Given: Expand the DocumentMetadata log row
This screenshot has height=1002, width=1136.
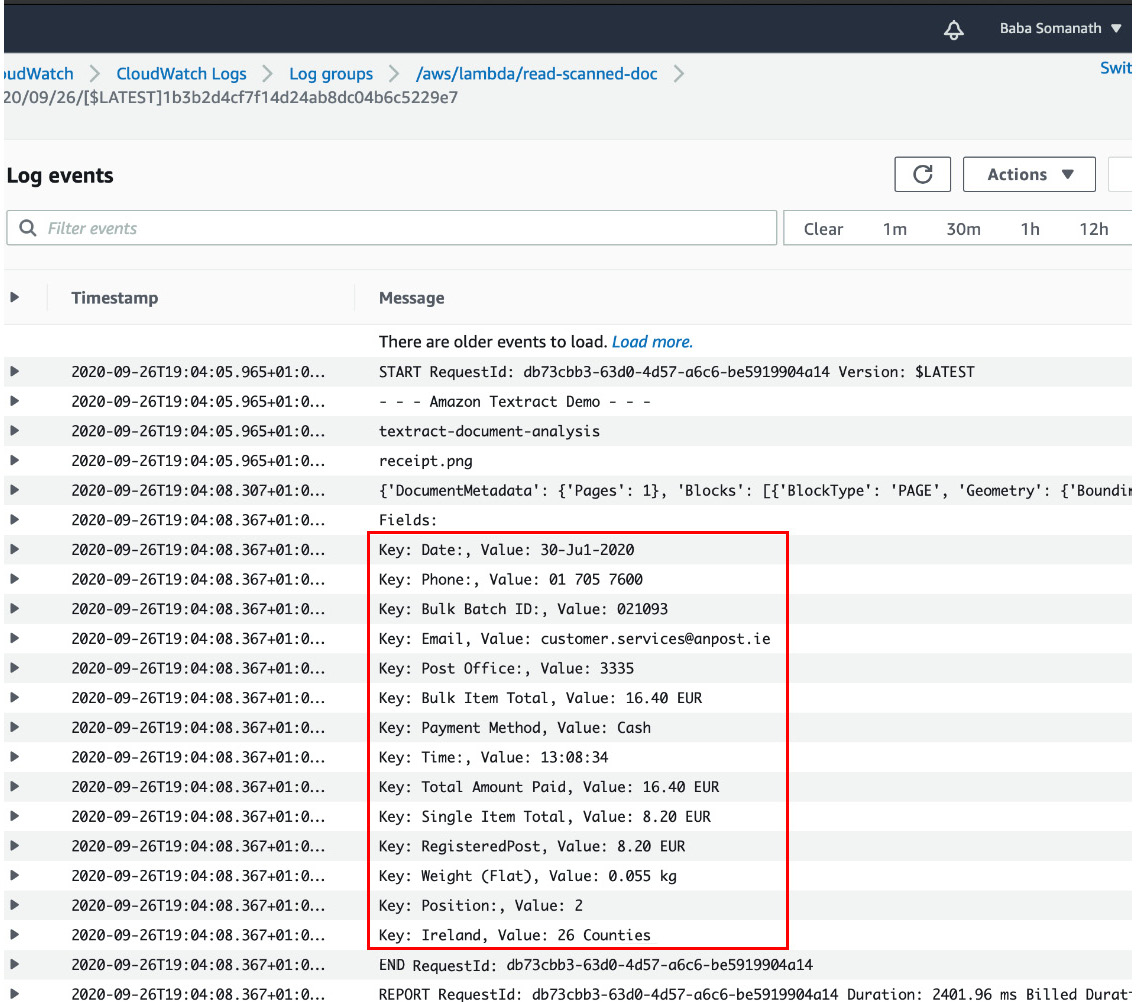Looking at the screenshot, I should pyautogui.click(x=14, y=490).
